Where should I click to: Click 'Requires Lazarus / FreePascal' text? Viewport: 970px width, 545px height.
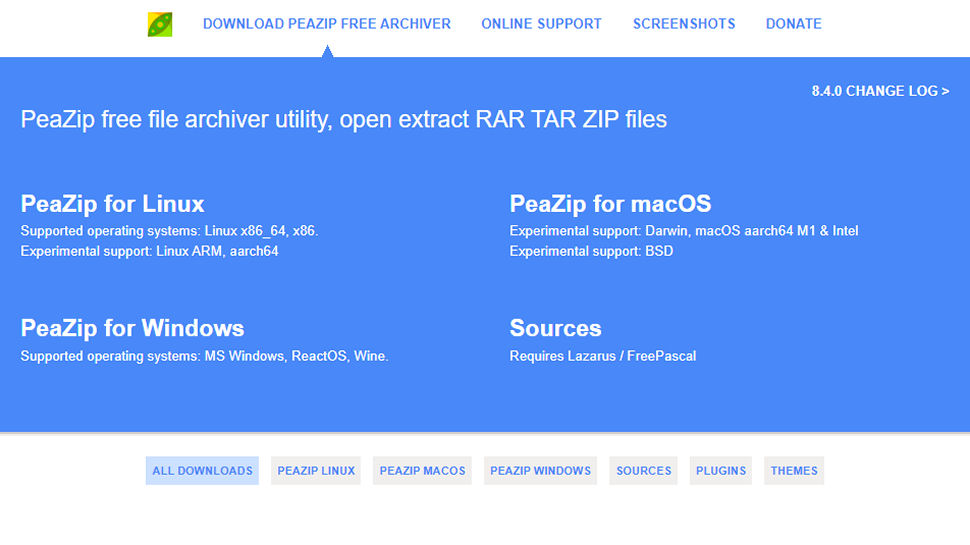pos(603,356)
